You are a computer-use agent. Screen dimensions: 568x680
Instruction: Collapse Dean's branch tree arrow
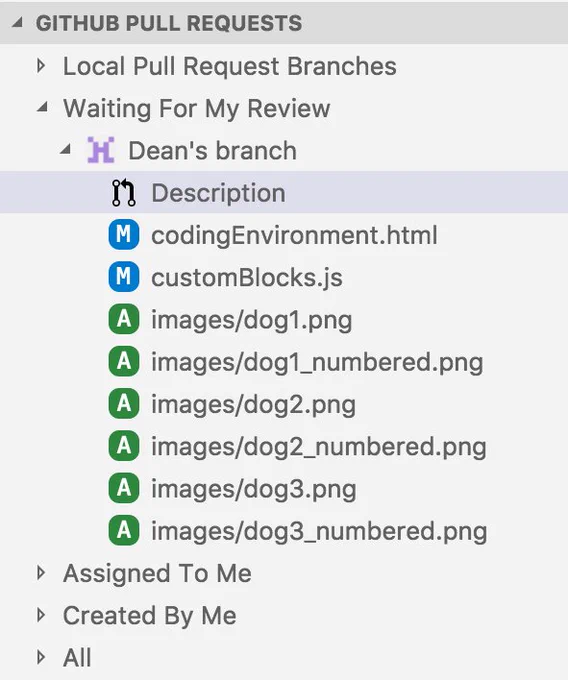(x=65, y=149)
